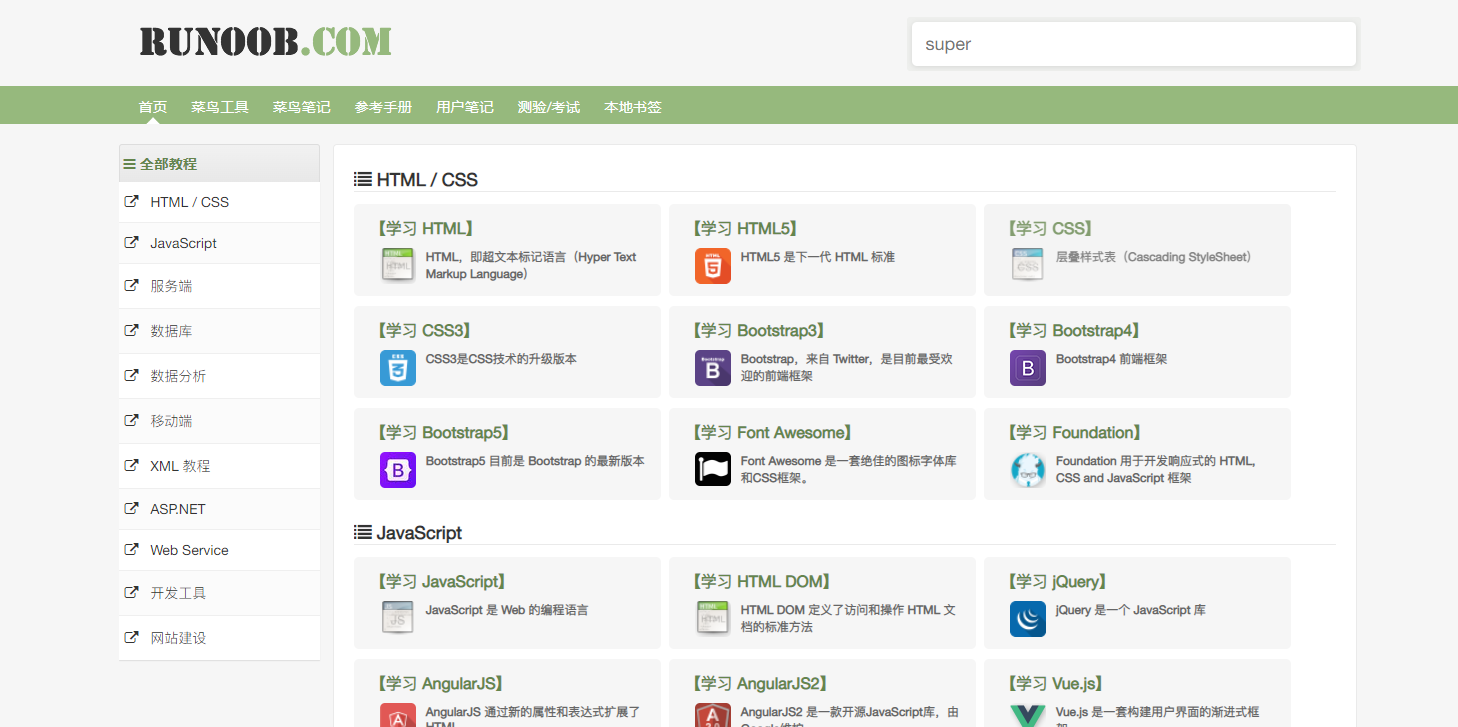Click the jQuery blue wave icon
The width and height of the screenshot is (1458, 727).
[x=1028, y=618]
